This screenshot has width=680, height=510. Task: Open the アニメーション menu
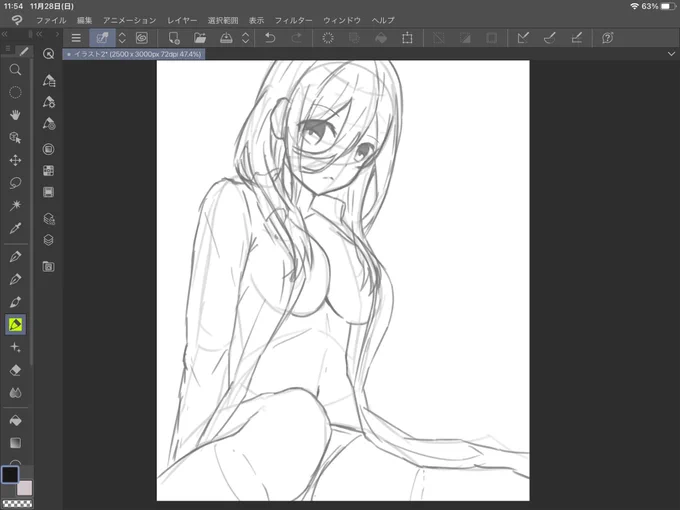(x=129, y=20)
